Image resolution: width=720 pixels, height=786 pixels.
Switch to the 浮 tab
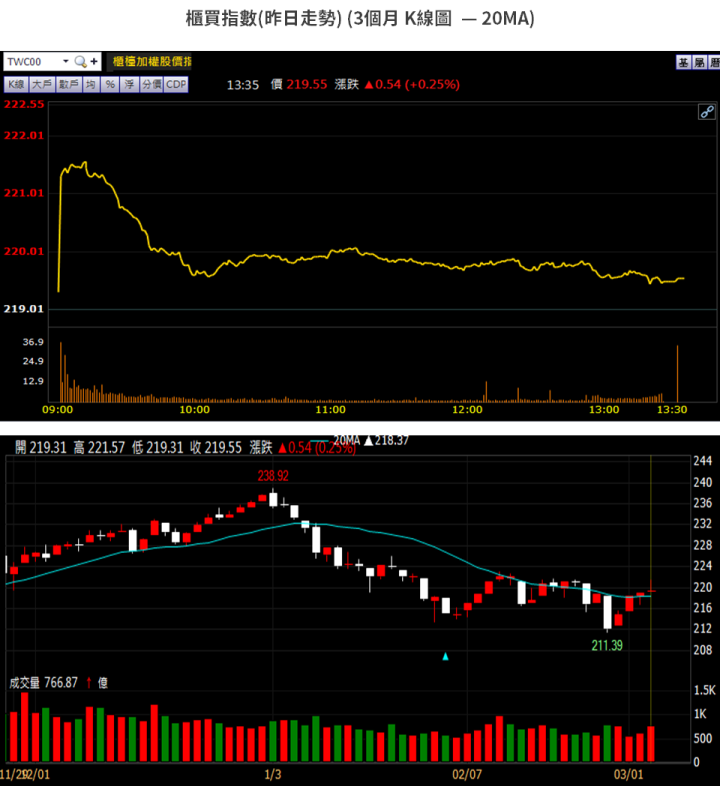coord(129,84)
